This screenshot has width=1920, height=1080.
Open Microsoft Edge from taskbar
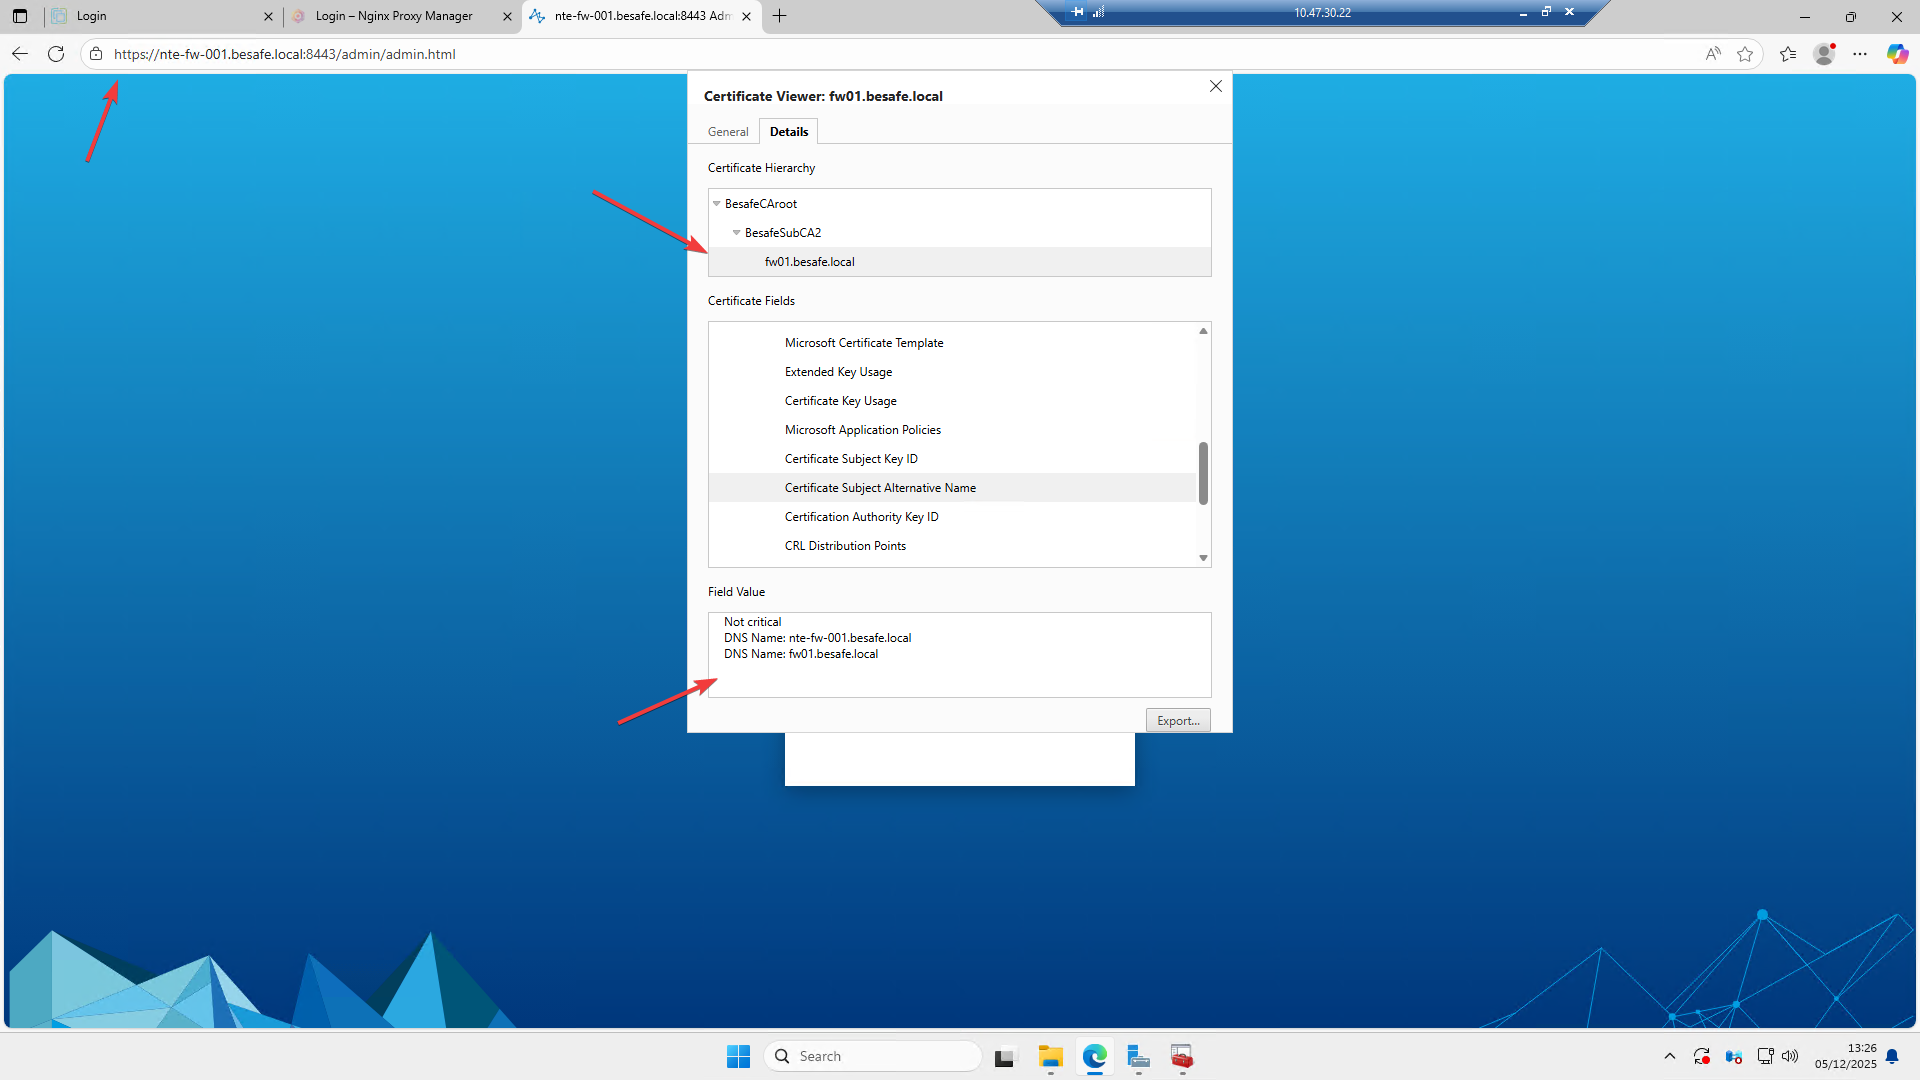(1095, 1057)
